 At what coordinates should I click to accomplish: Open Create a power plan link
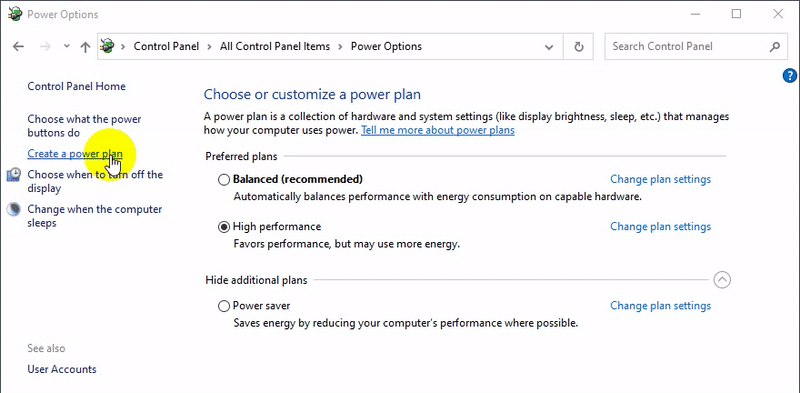tap(75, 153)
